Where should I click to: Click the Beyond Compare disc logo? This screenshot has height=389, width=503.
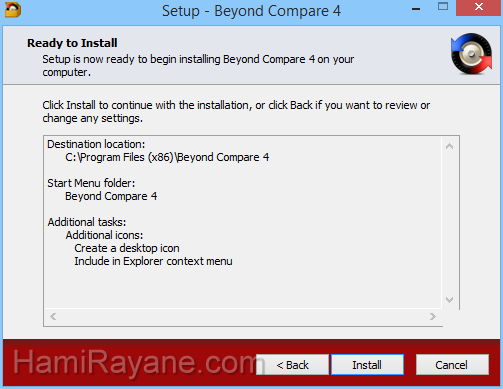(x=471, y=53)
